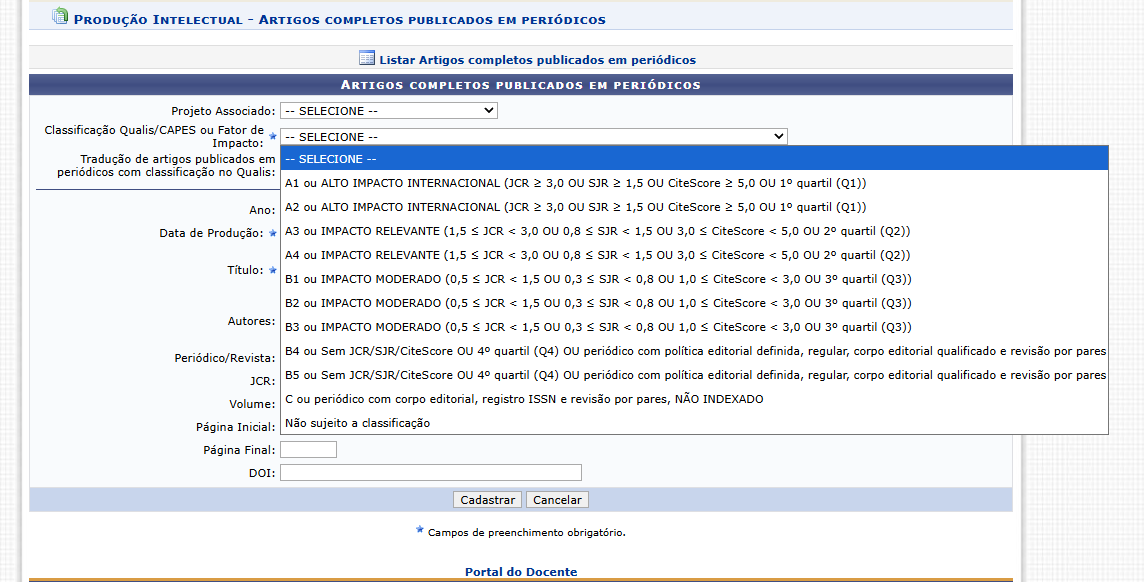Screen dimensions: 1144x582
Task: Choose option A3 ou IMPACTO RELEVANTE
Action: 694,231
